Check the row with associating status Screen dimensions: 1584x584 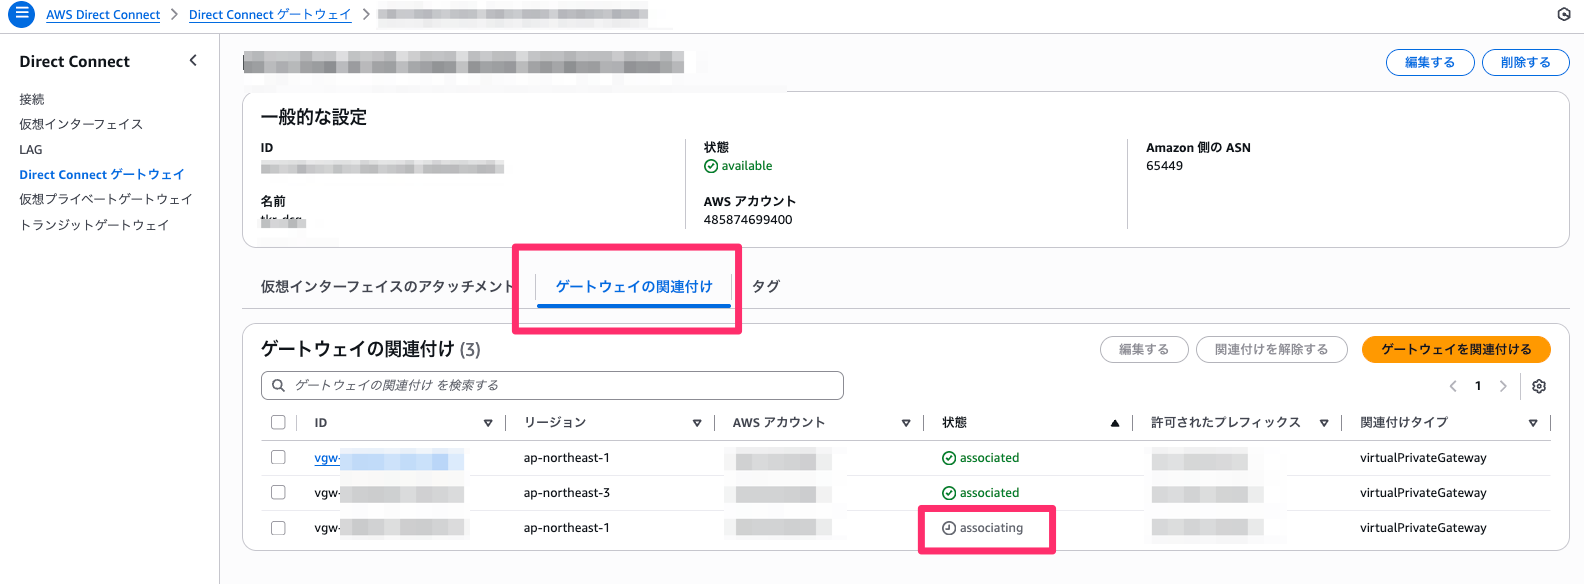[x=278, y=528]
